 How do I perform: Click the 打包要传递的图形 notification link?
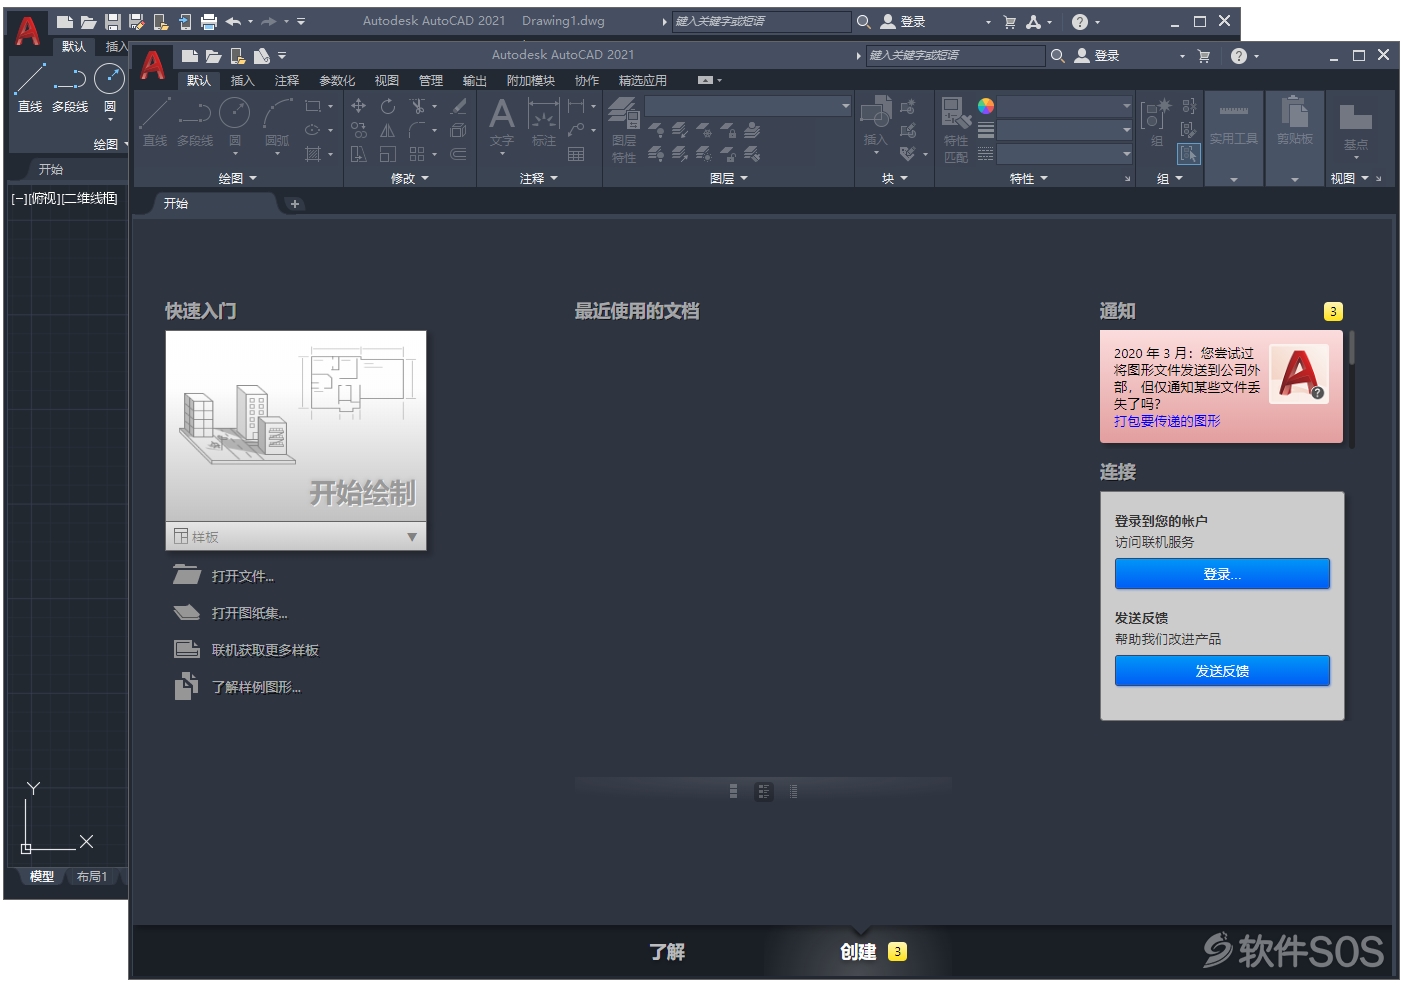tap(1167, 421)
